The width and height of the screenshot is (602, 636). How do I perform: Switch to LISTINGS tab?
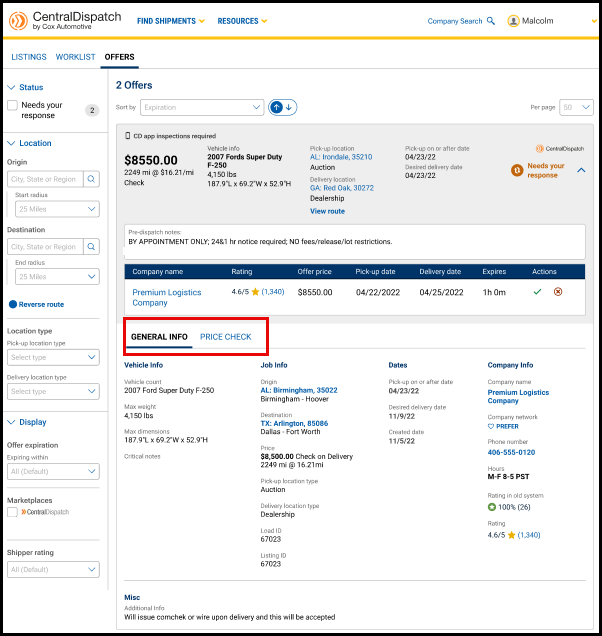point(29,57)
